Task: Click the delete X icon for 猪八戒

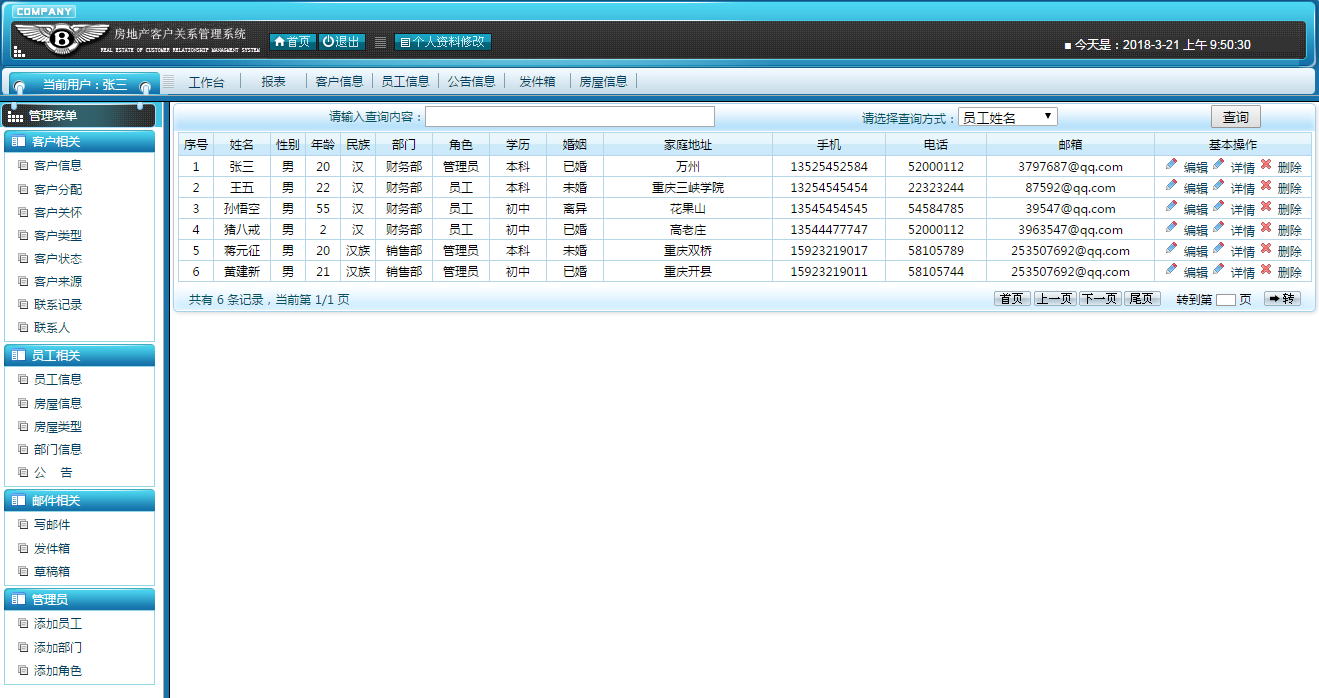Action: point(1266,228)
